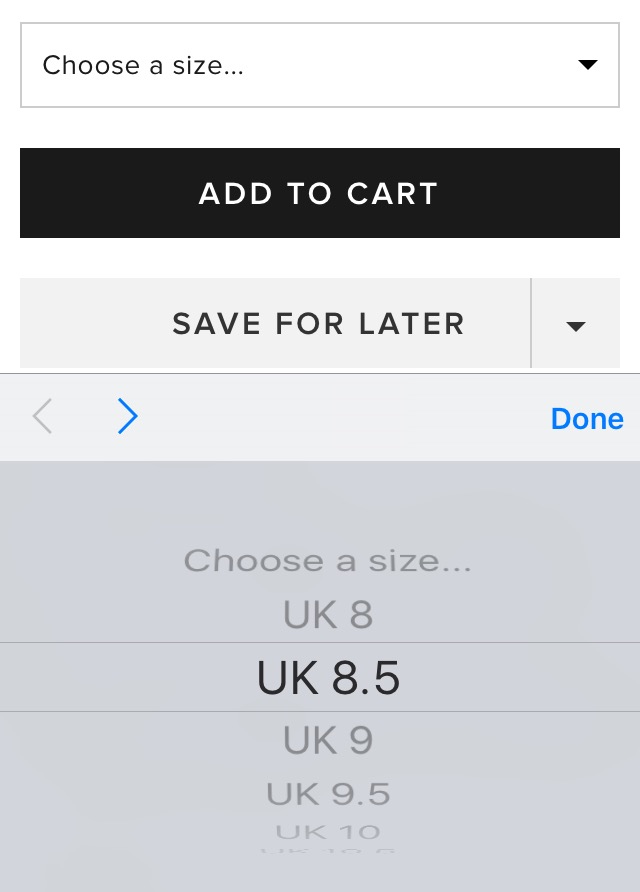Tap the partially visible option below UK 10
Viewport: 640px width, 892px height.
tap(328, 851)
